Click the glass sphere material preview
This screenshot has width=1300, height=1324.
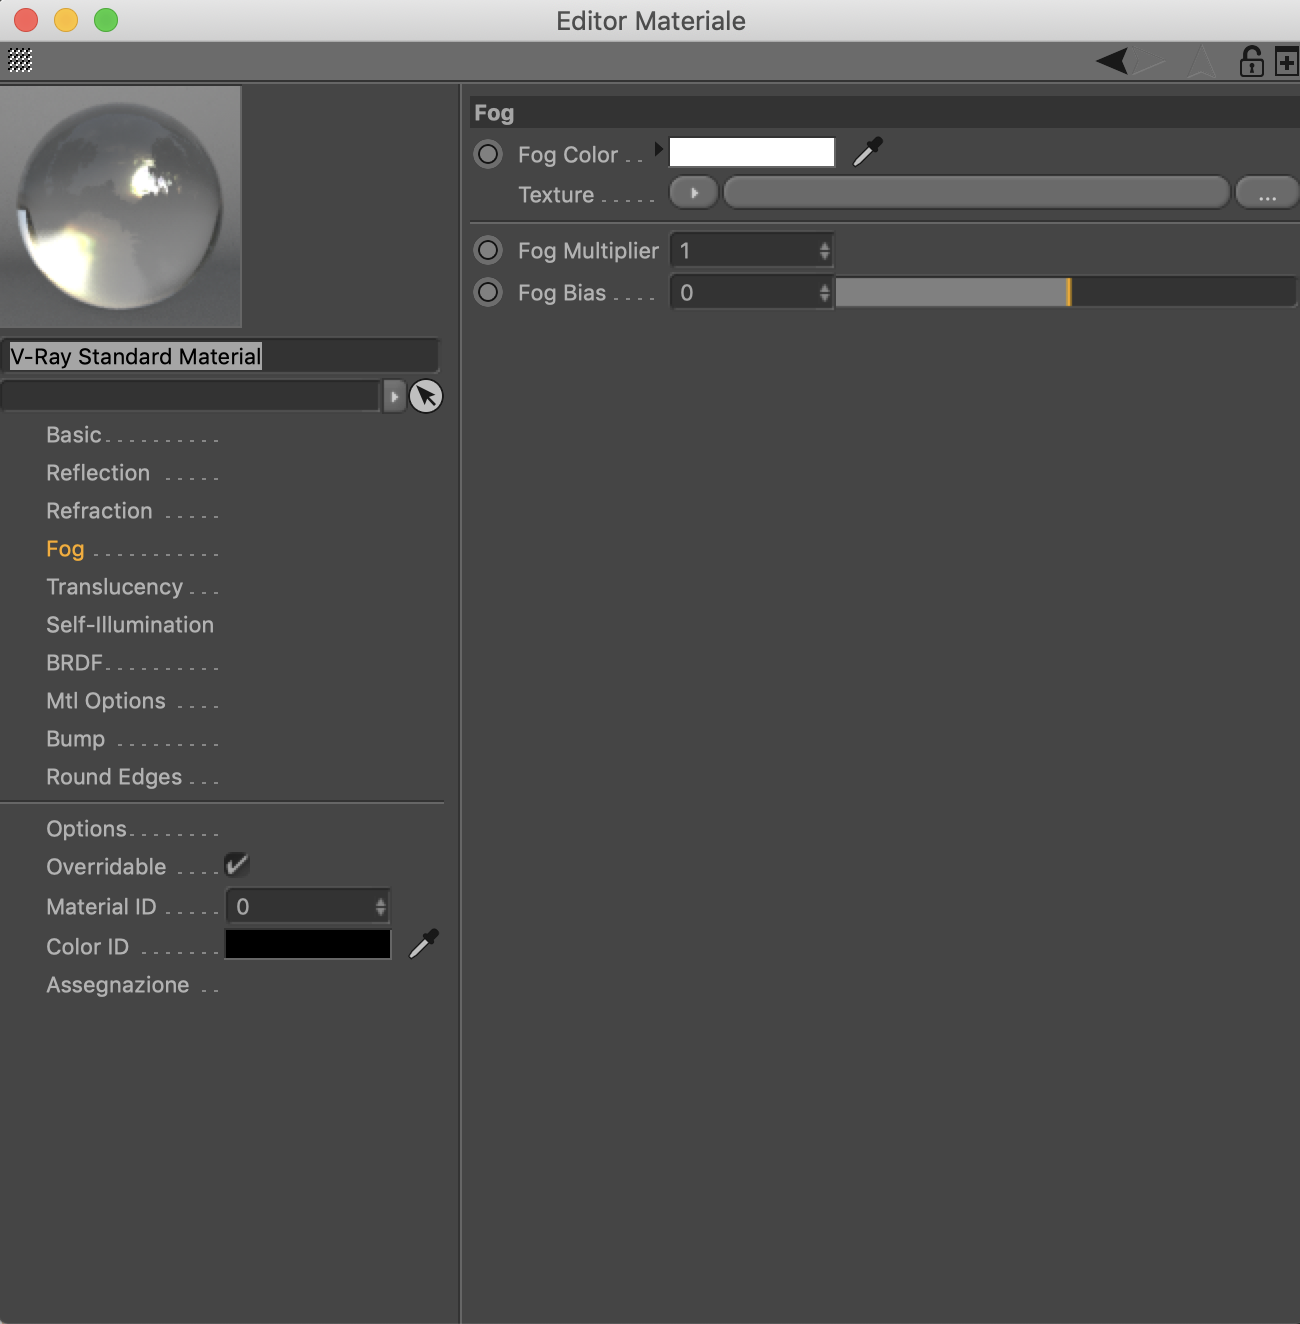(x=120, y=206)
